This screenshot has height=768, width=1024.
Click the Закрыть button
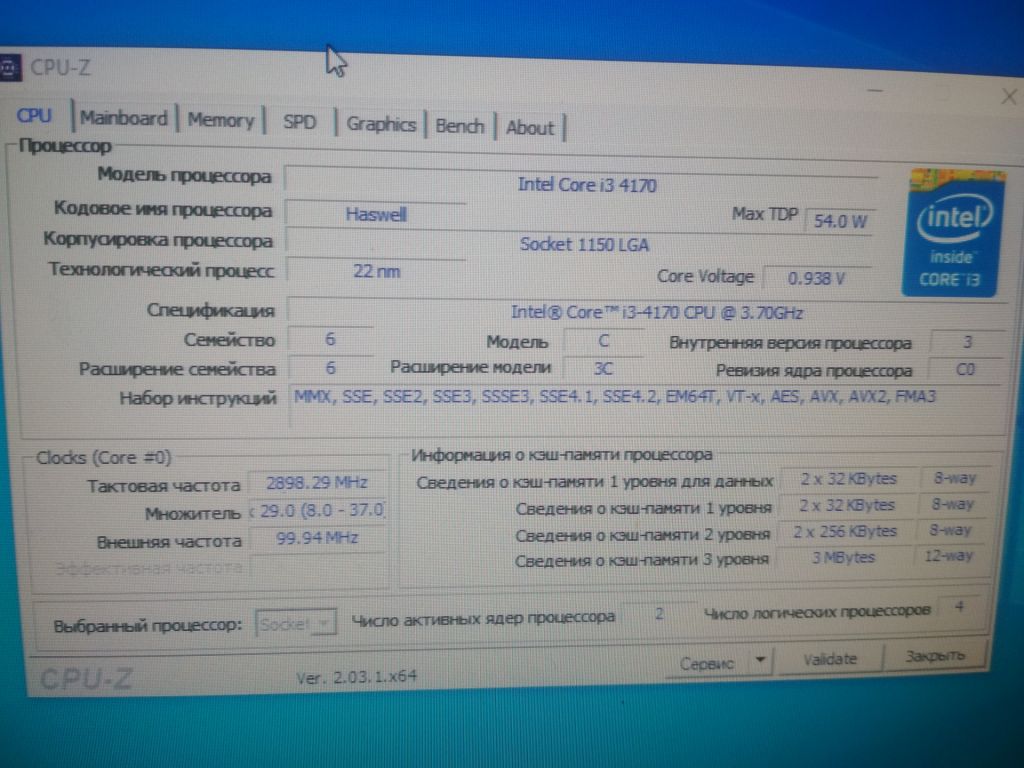pyautogui.click(x=935, y=656)
